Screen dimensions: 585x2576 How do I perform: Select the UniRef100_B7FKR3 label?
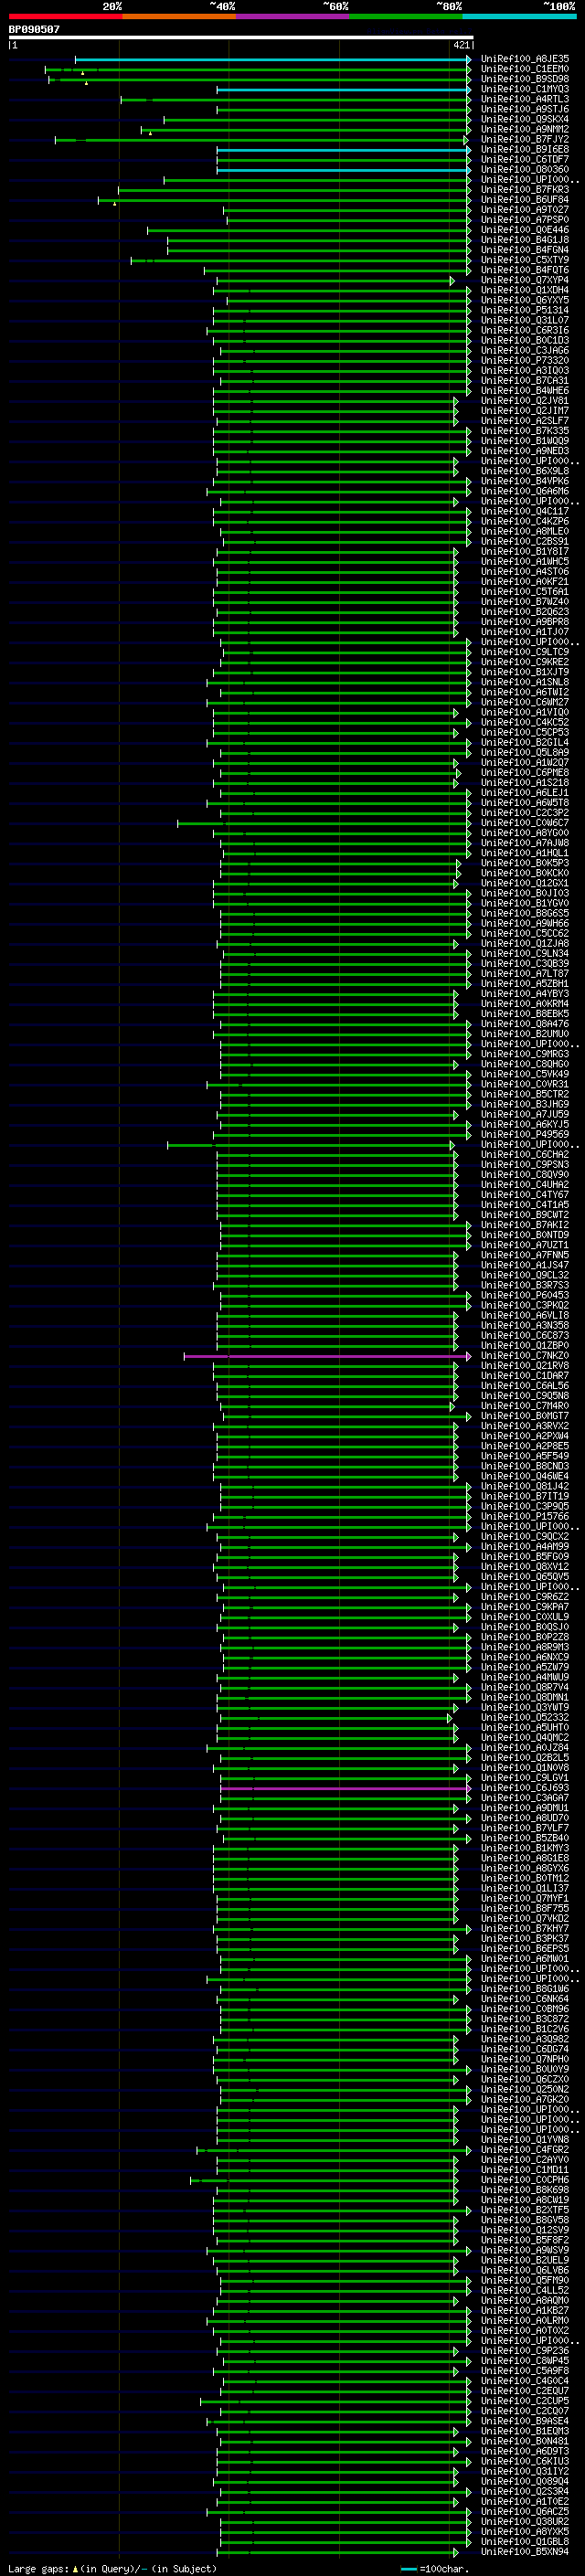pyautogui.click(x=525, y=189)
